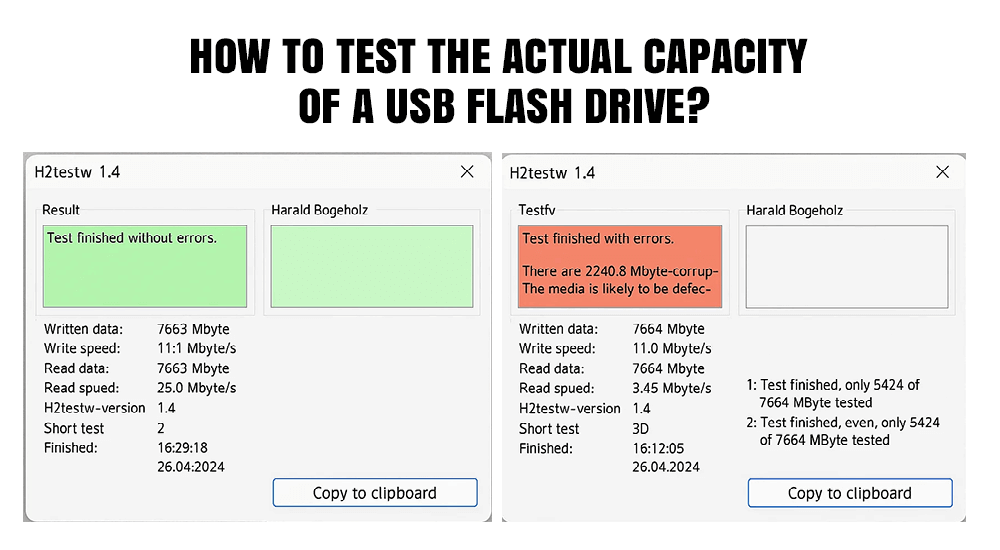Image resolution: width=1000 pixels, height=550 pixels.
Task: Select the 11.0 Mbyte/s write speed value
Action: coord(672,348)
